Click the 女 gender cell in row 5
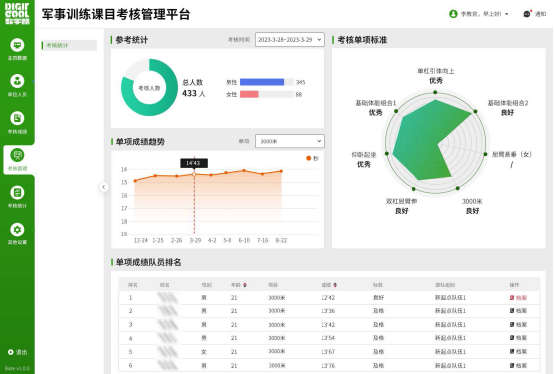 (204, 351)
